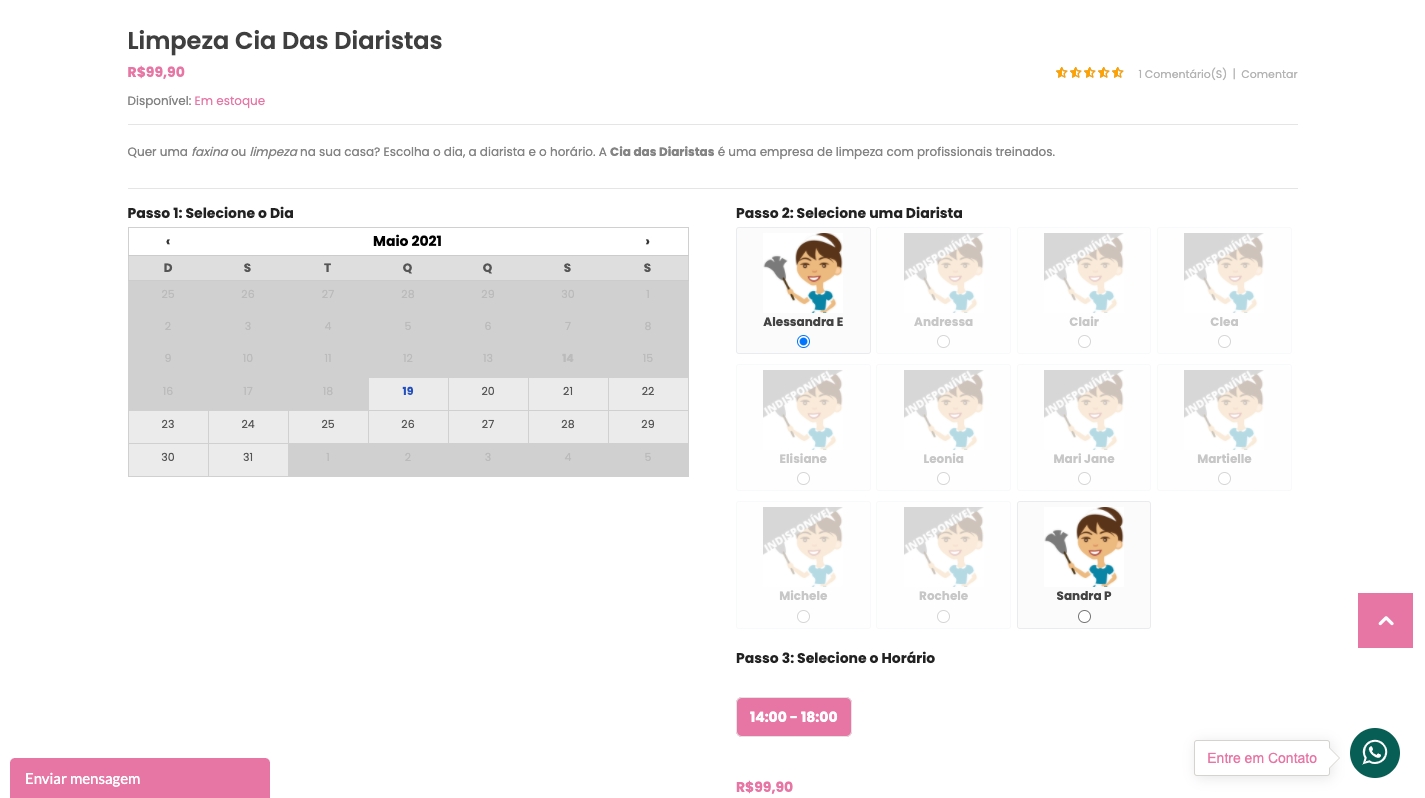Open the Enviar mensagem chat tab
This screenshot has width=1425, height=798.
[140, 778]
